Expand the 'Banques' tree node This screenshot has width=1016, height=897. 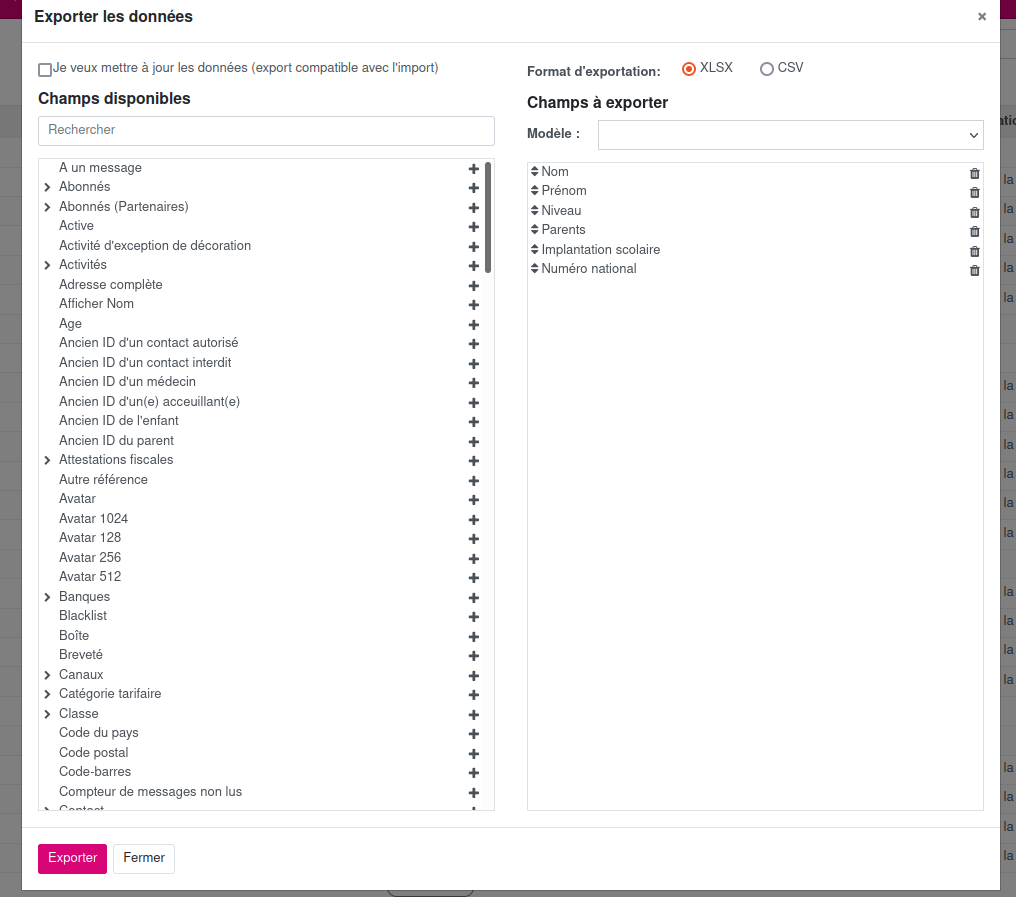47,598
